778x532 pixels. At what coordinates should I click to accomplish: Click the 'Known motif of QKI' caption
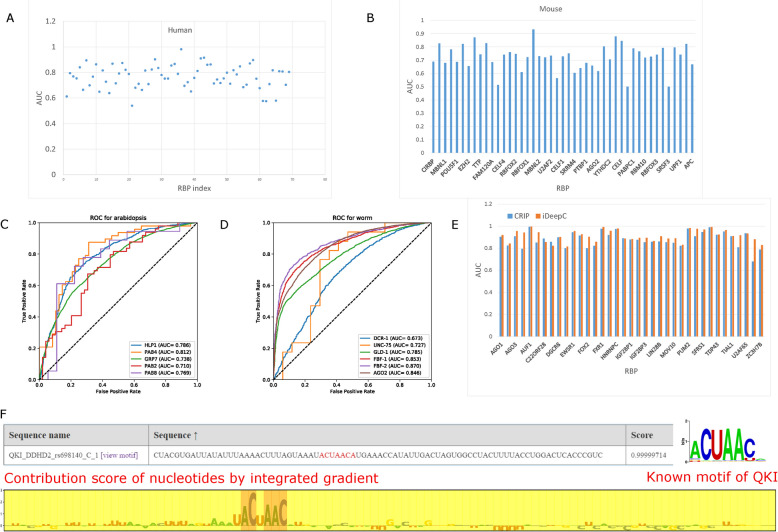712,477
